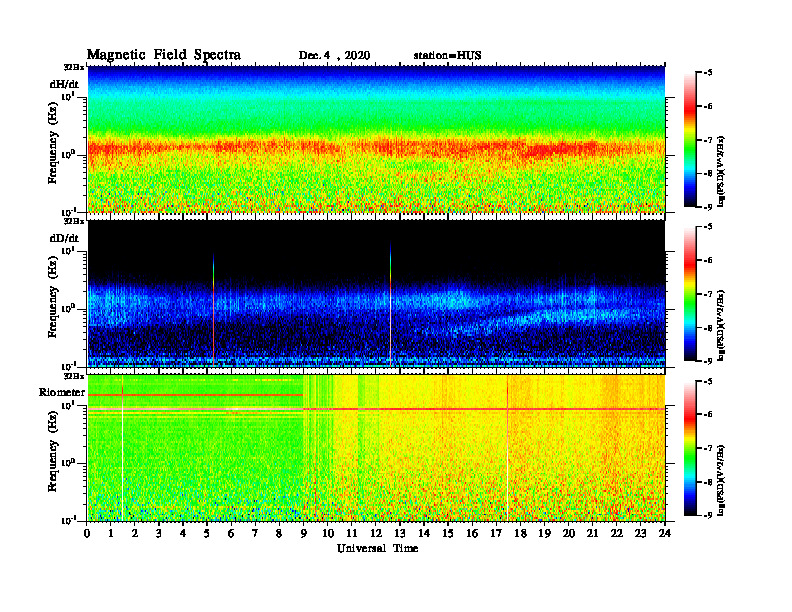Click hour tick label "4" on time axis

click(x=183, y=534)
